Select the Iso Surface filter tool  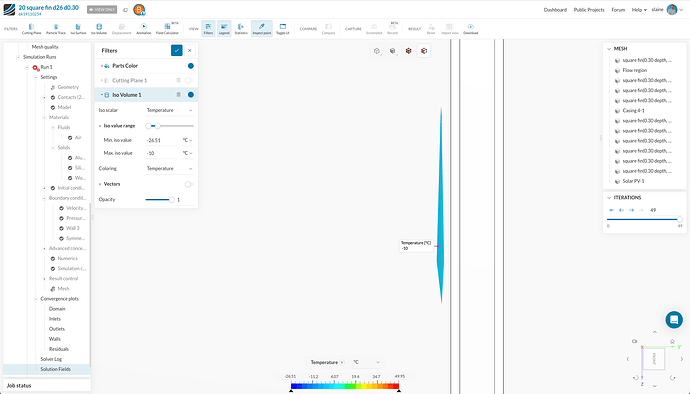click(78, 29)
